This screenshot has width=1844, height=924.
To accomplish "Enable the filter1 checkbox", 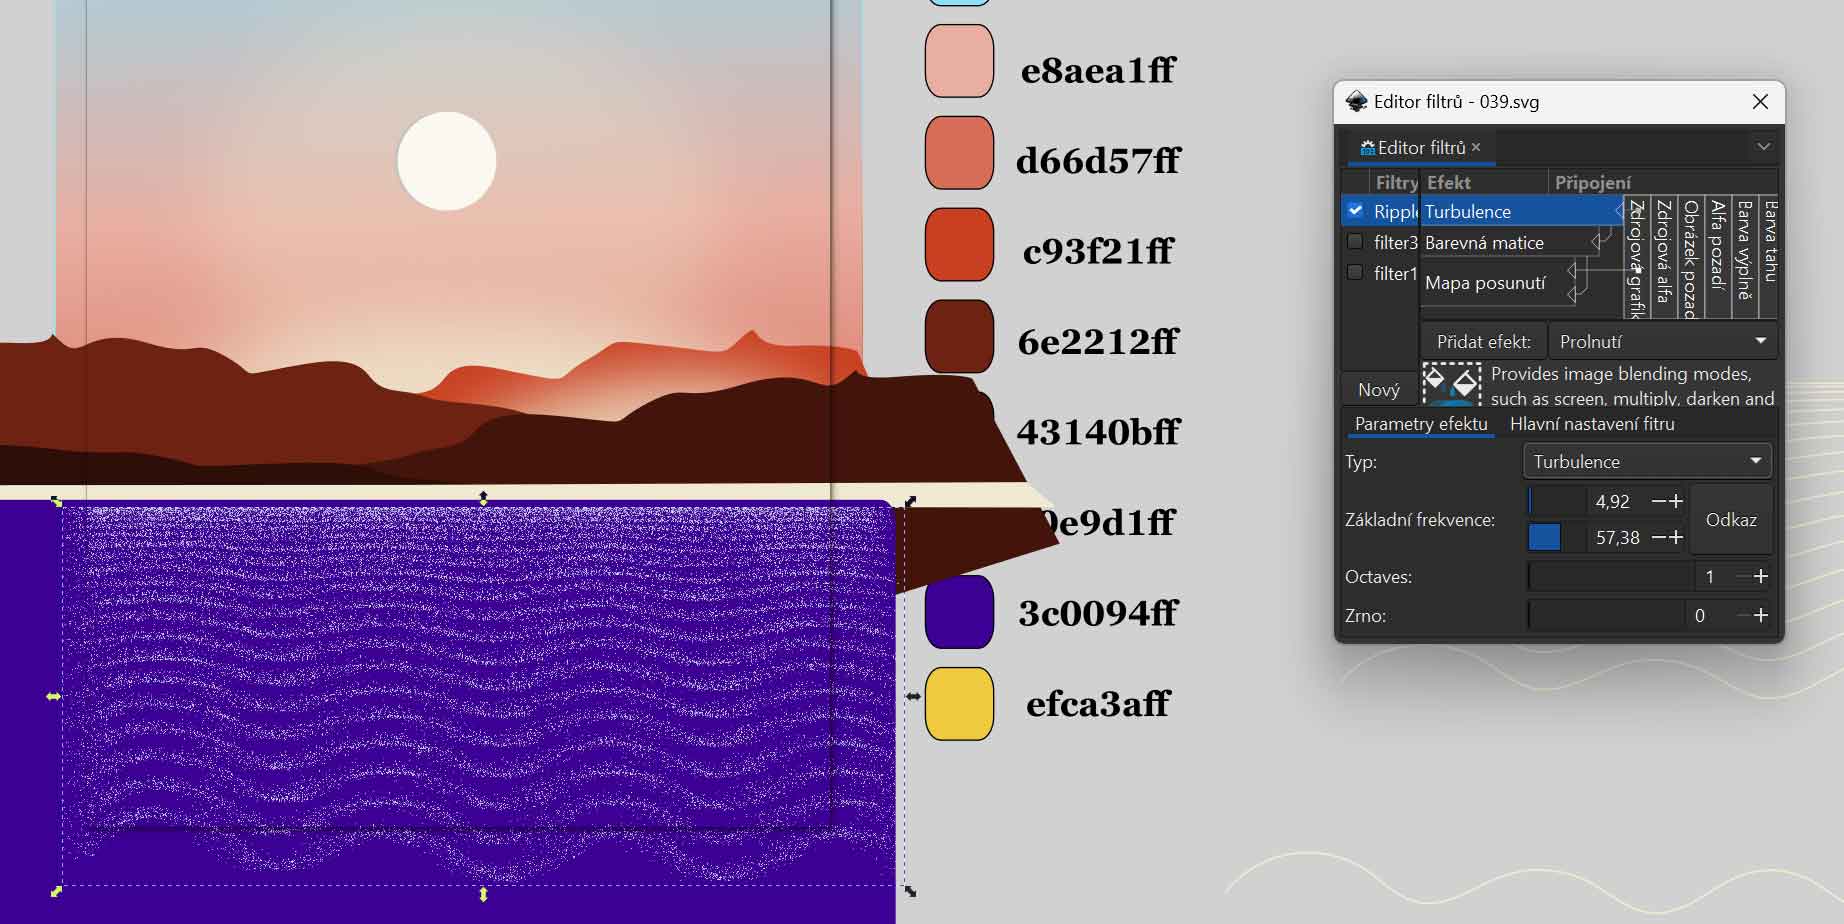I will 1355,273.
